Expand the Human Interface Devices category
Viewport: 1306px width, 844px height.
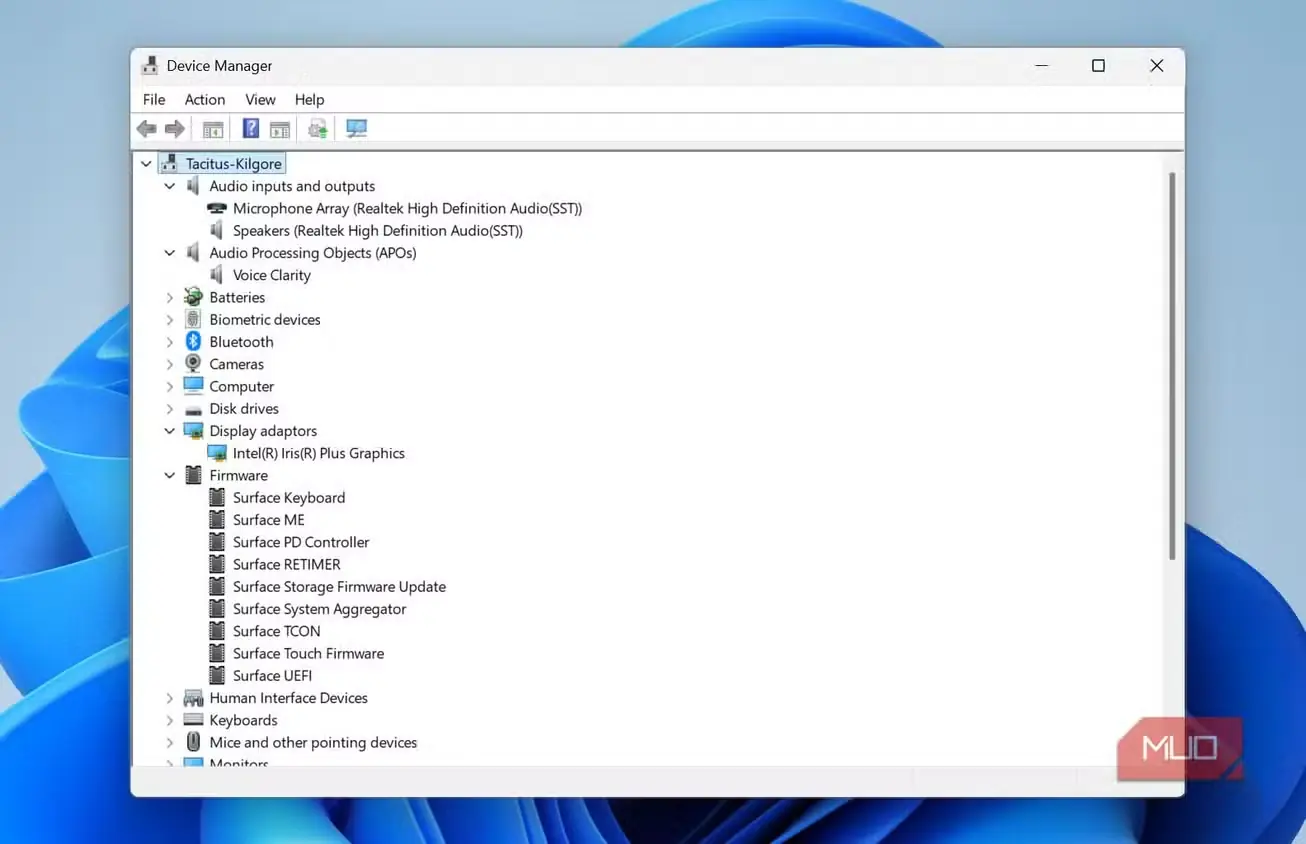coord(170,698)
